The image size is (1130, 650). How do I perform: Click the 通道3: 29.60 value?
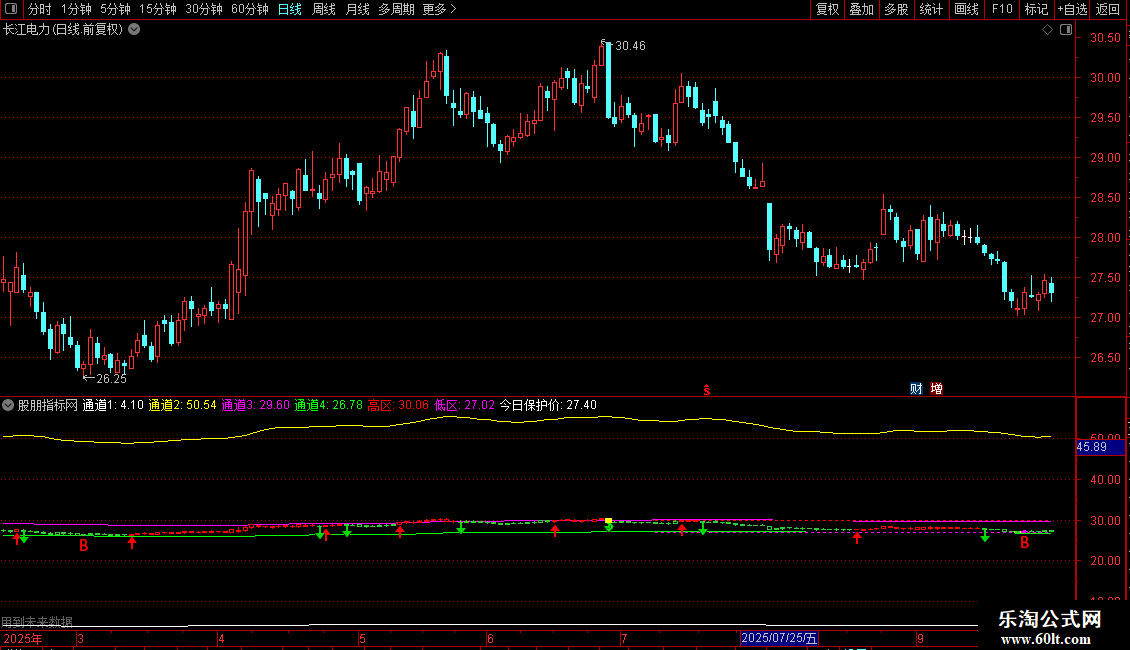click(255, 405)
